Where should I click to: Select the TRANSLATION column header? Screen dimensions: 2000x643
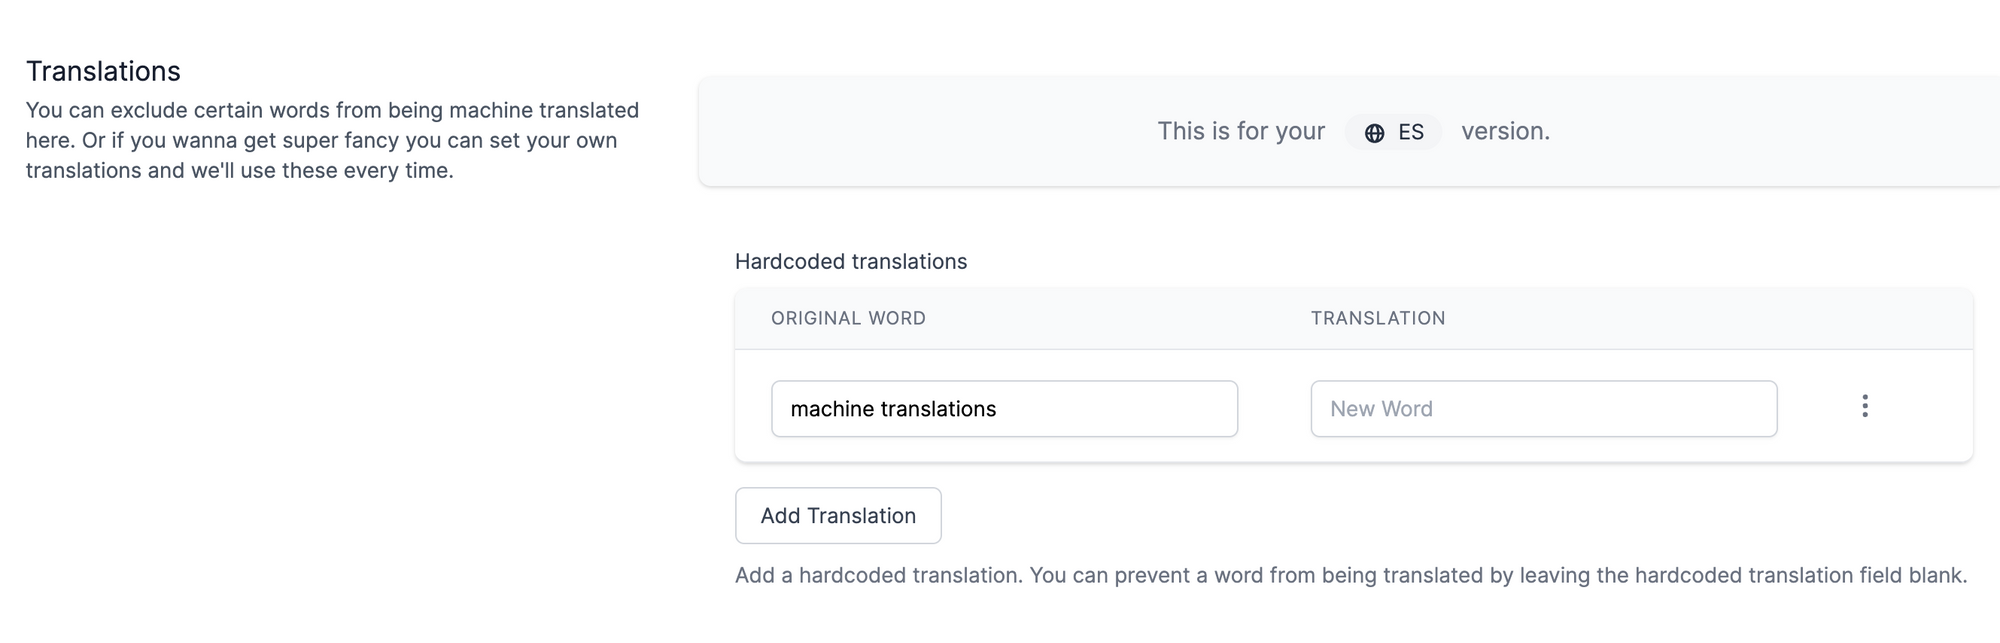(1378, 318)
